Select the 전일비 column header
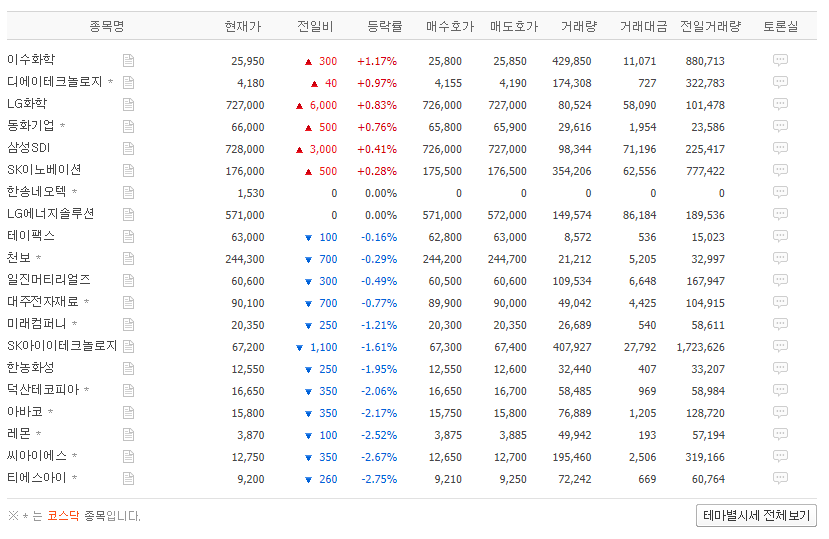The height and width of the screenshot is (539, 829). pyautogui.click(x=315, y=26)
